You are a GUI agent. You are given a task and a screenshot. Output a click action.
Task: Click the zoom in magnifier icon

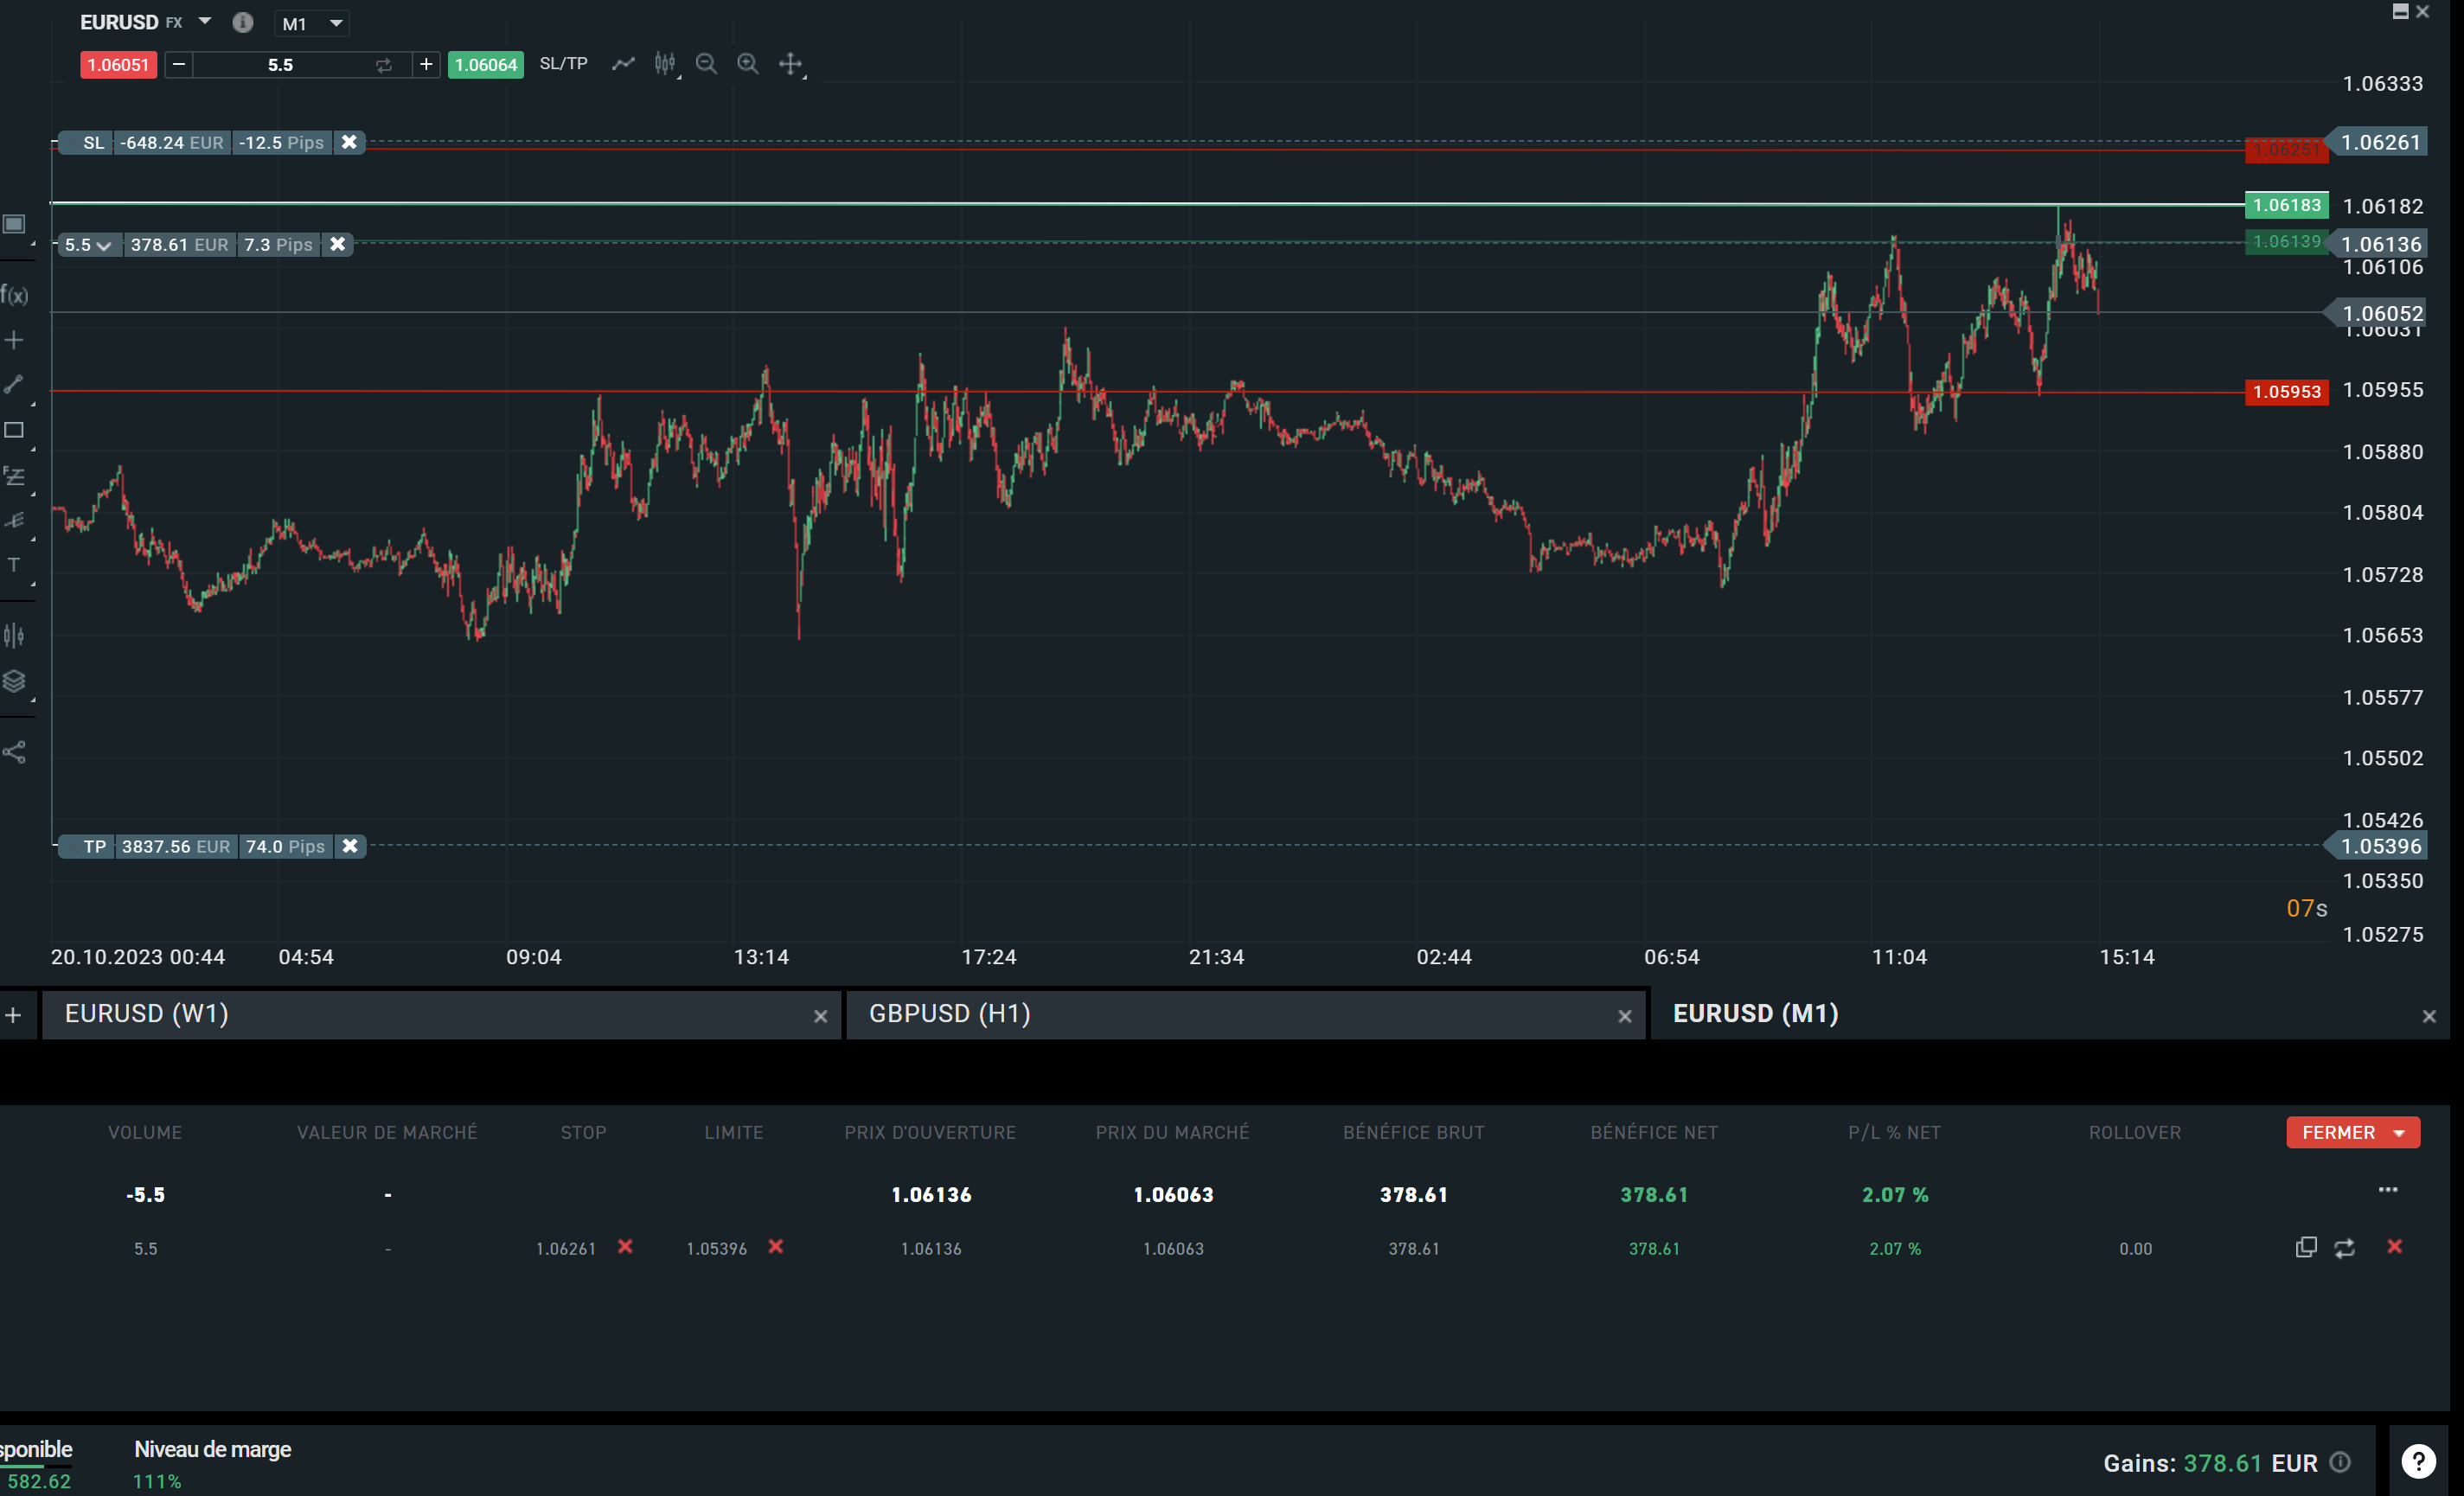coord(747,64)
